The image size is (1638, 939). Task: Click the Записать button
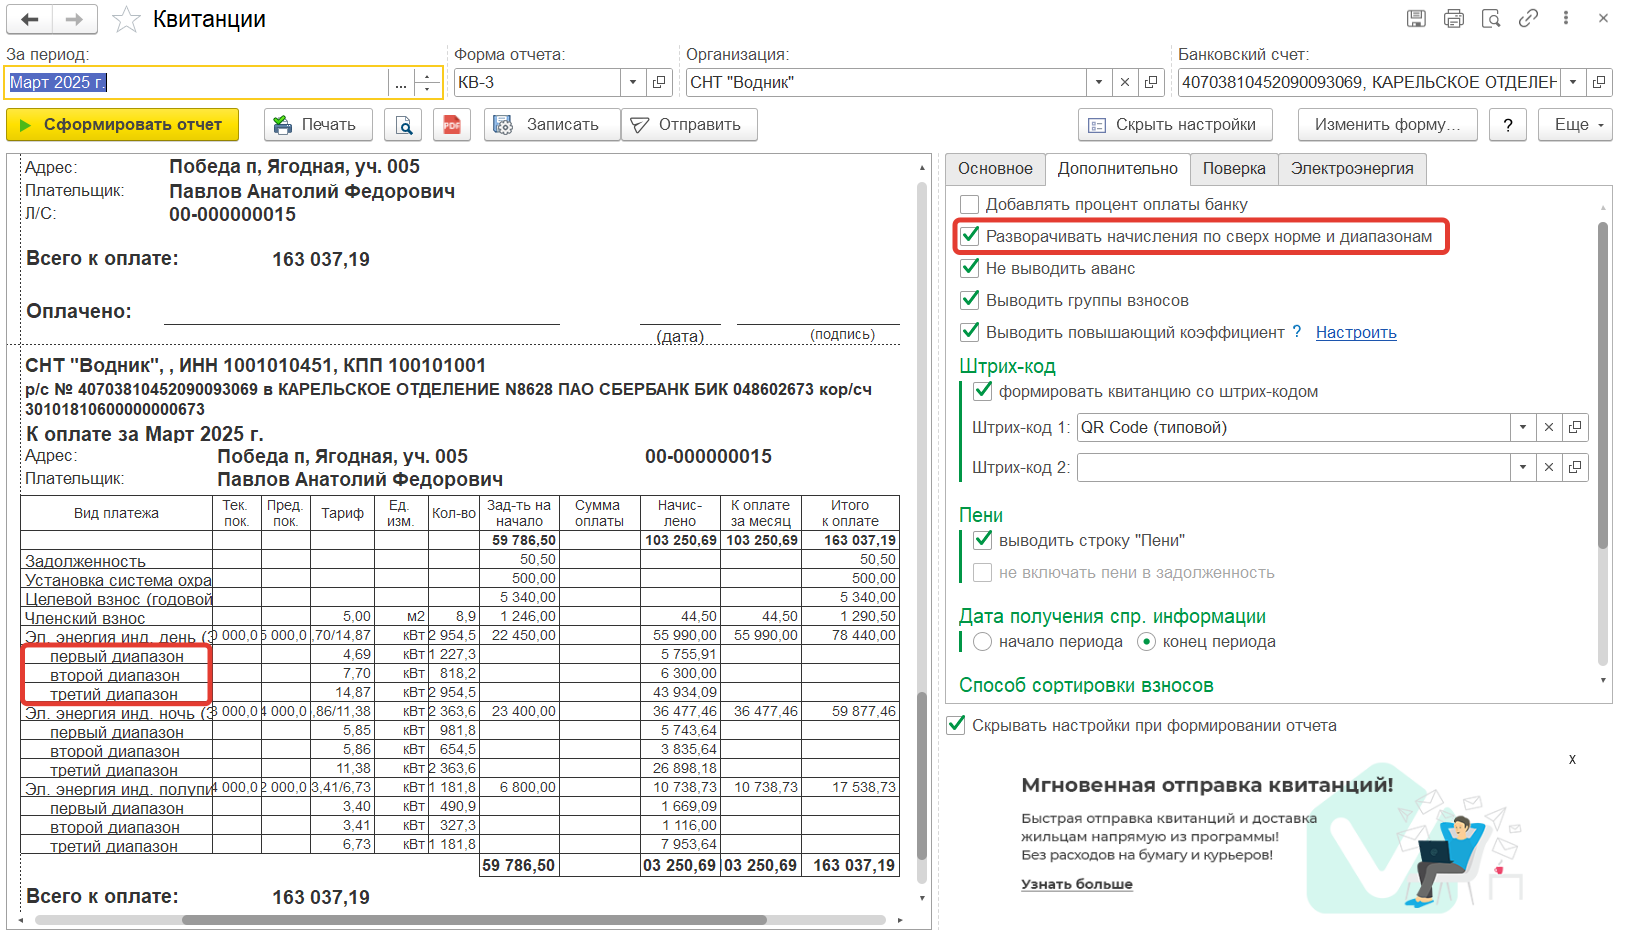coord(552,125)
